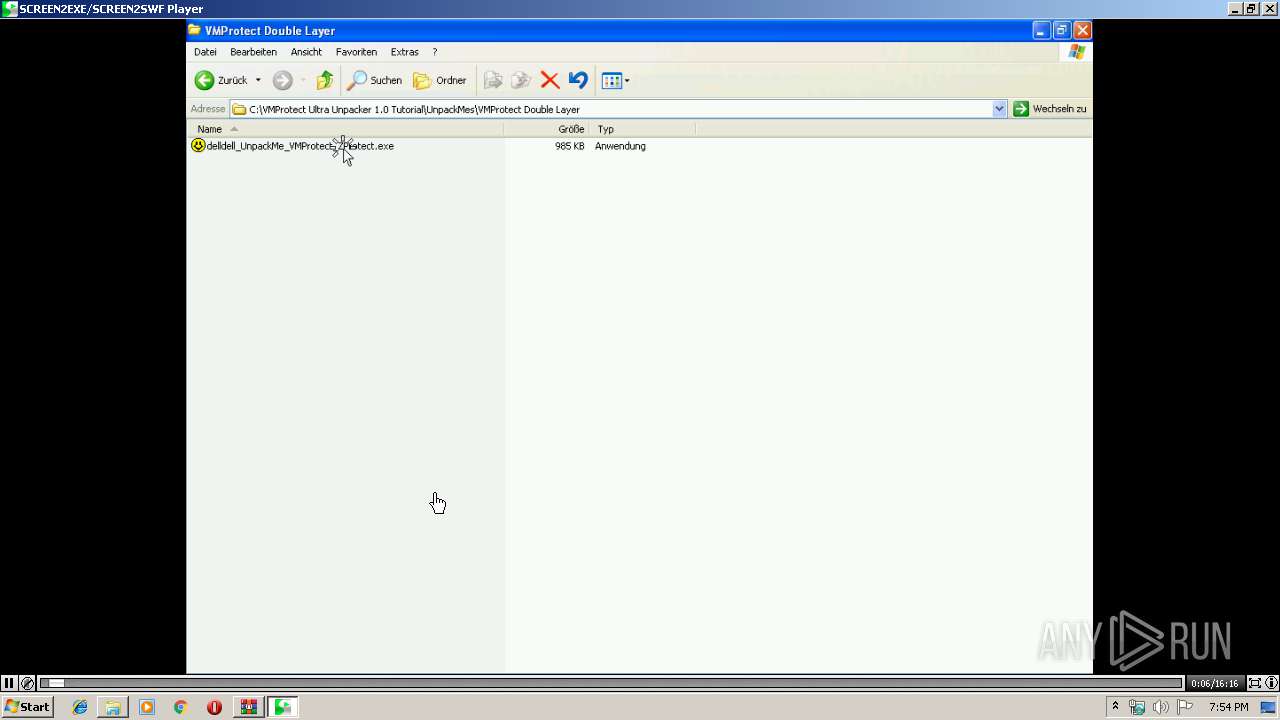1280x720 pixels.
Task: Switch to the Screen2SWF taskbar button
Action: 283,707
